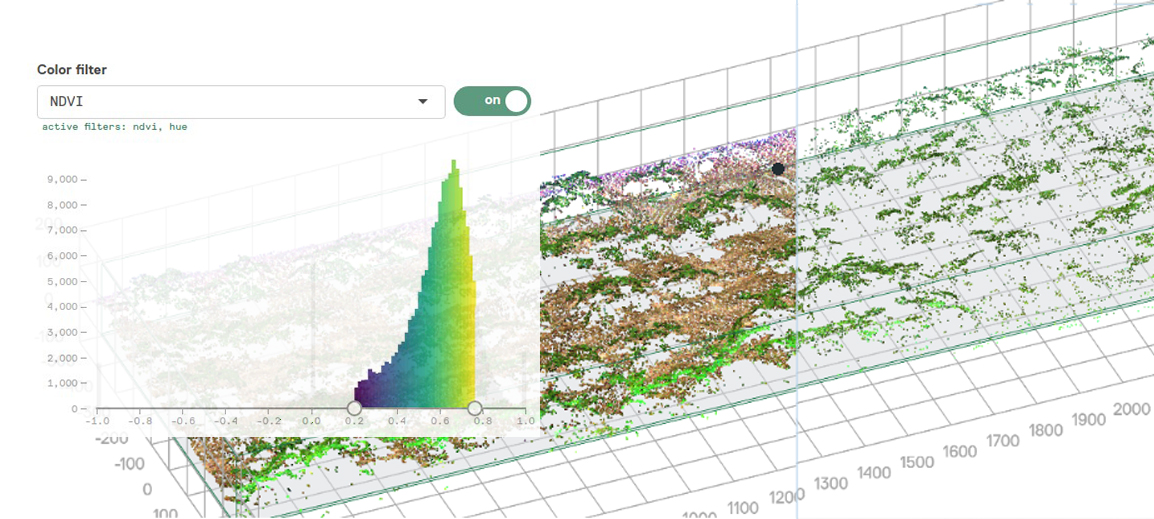Turn off the color filter toggle

492,101
